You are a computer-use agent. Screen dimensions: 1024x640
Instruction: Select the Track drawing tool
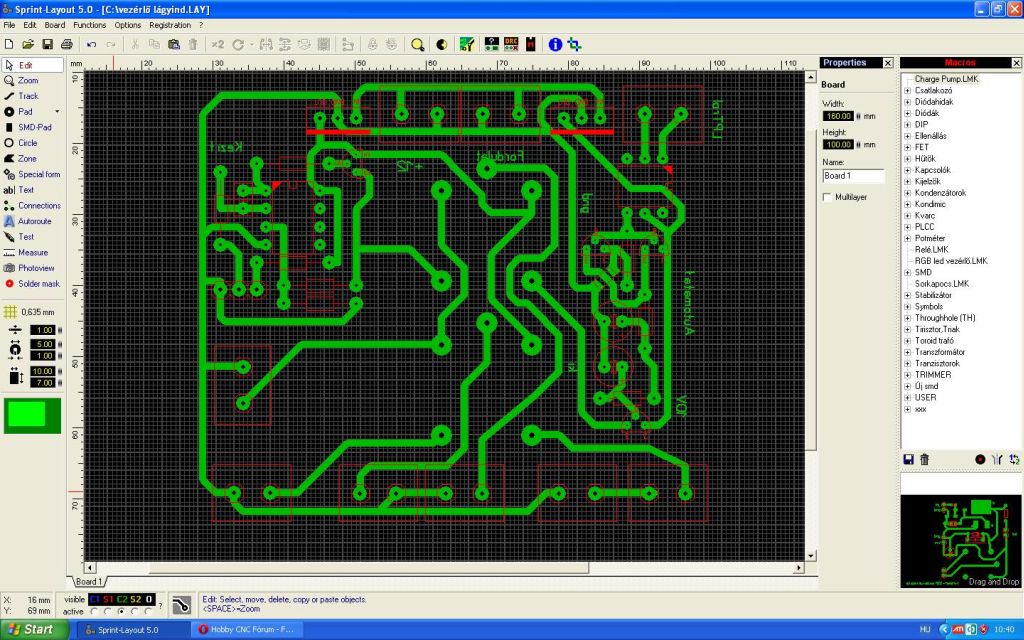coord(28,96)
